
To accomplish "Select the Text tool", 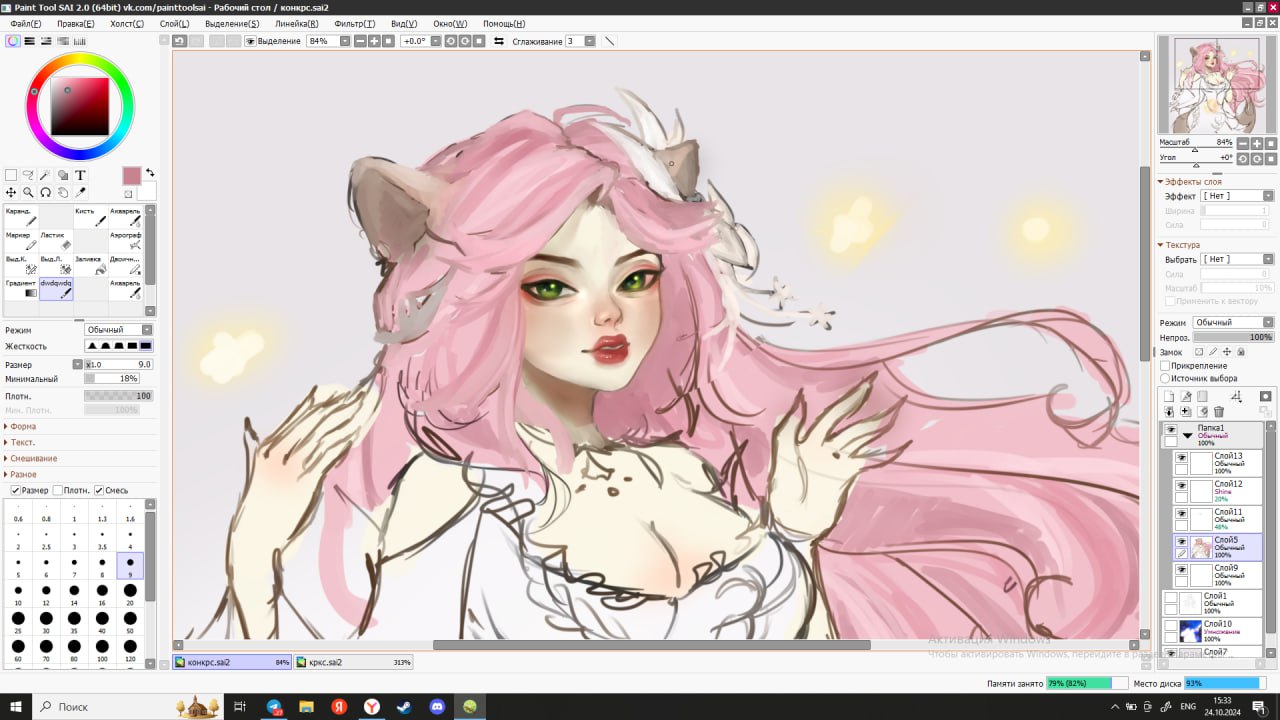I will click(80, 175).
